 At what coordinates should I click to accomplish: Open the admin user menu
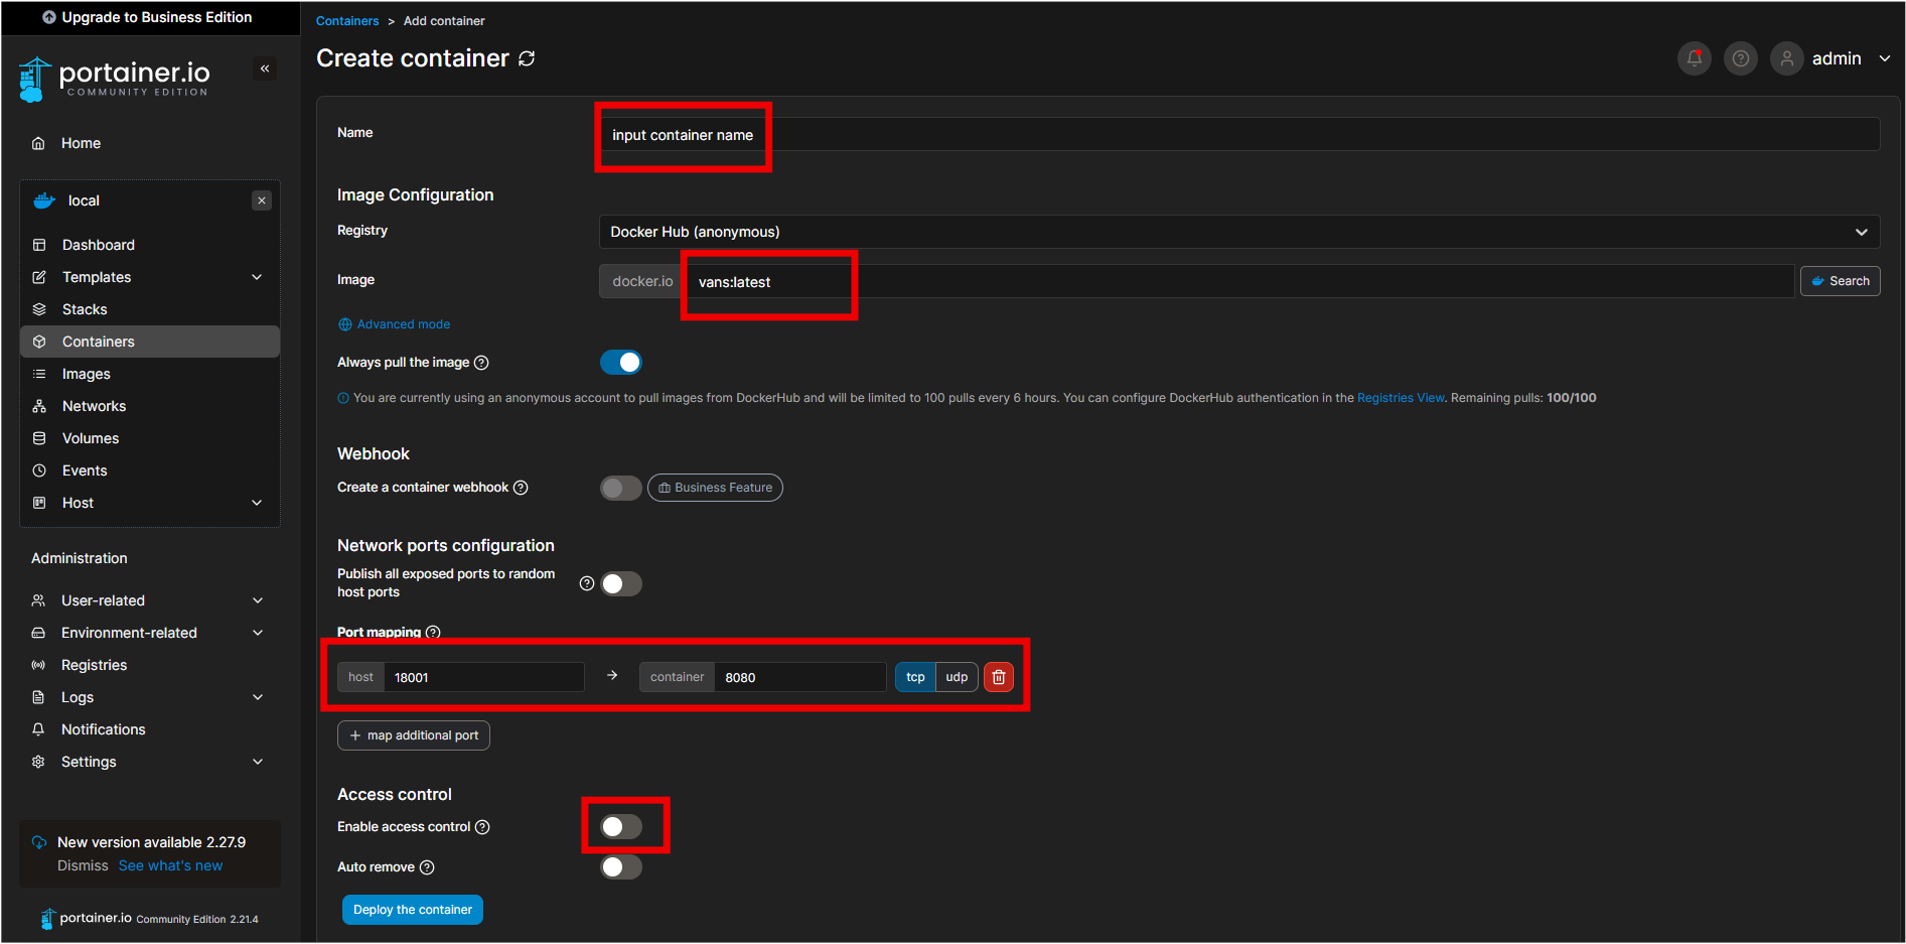1849,59
